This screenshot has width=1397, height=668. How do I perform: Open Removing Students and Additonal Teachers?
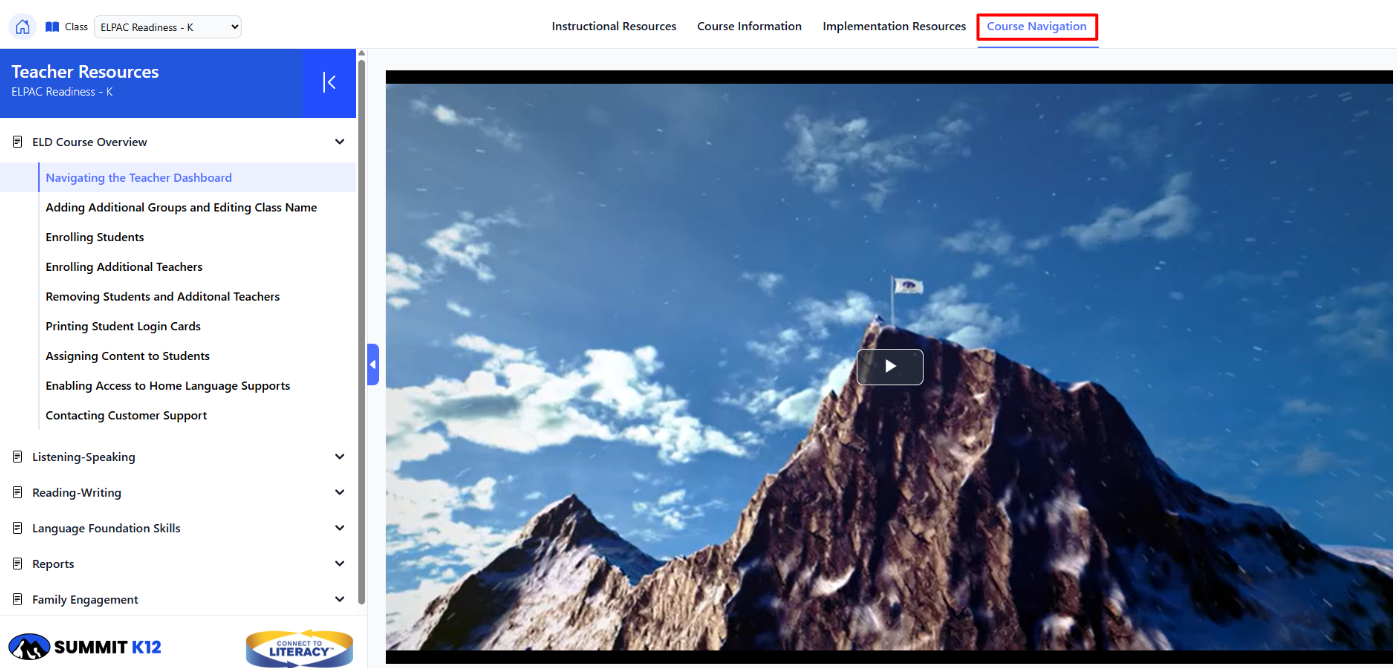tap(163, 297)
